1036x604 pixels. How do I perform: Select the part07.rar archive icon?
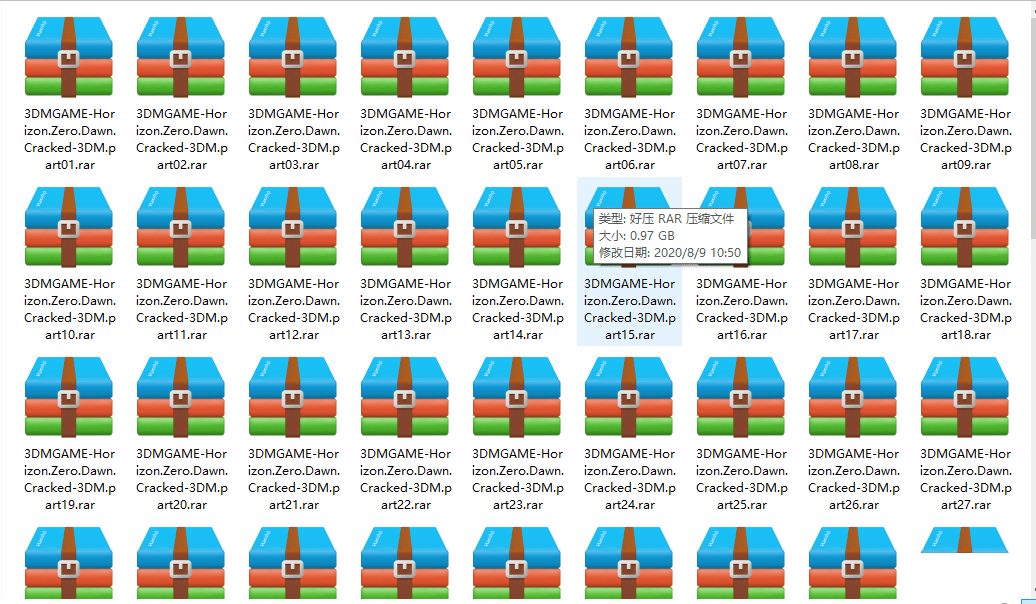[x=741, y=57]
